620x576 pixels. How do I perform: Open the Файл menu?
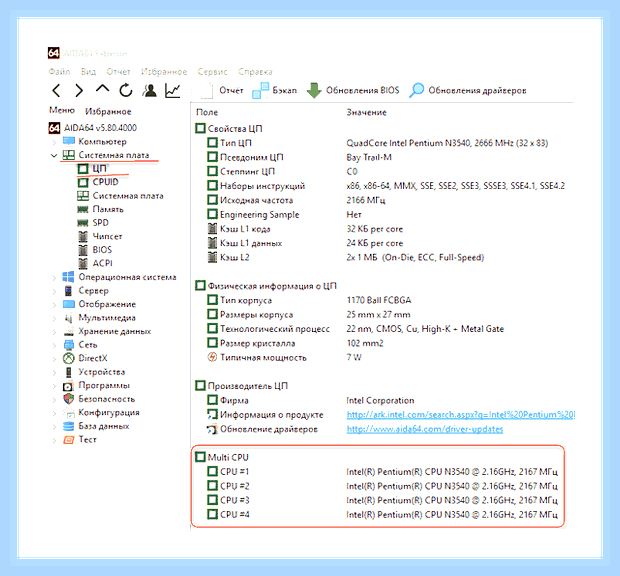tap(59, 72)
